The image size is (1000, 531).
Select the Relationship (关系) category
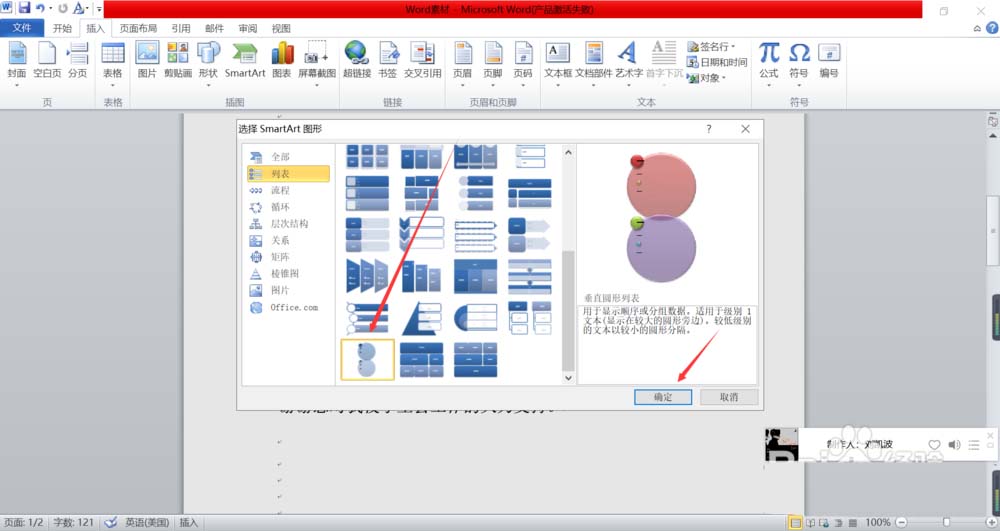click(288, 240)
